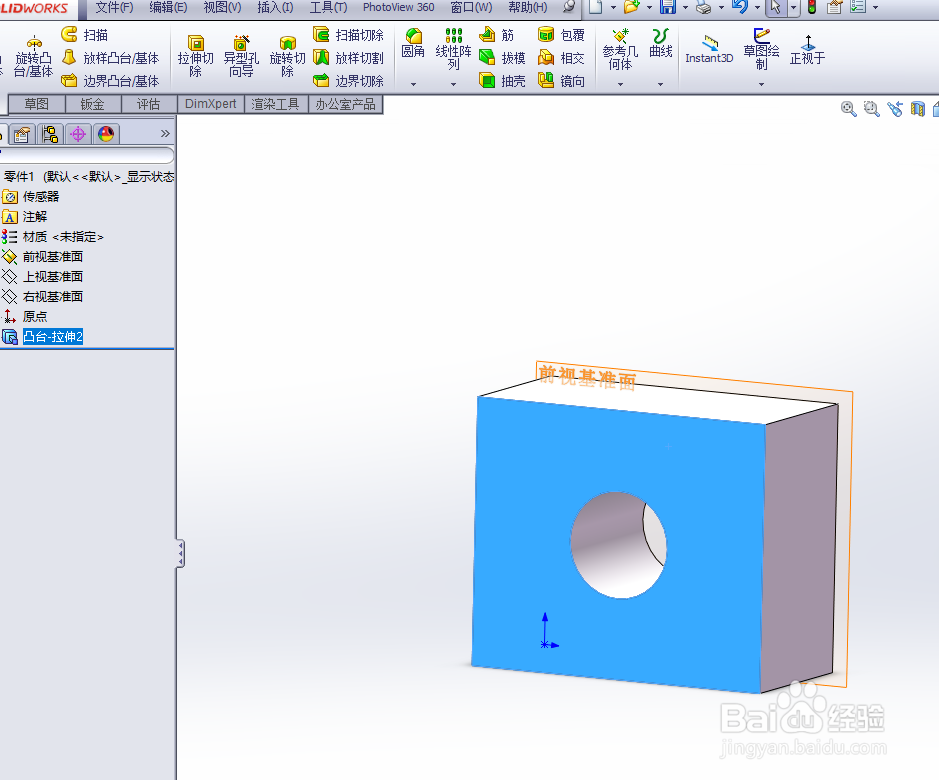Click the feature tree filter field
Screen dimensions: 939x780
point(87,155)
